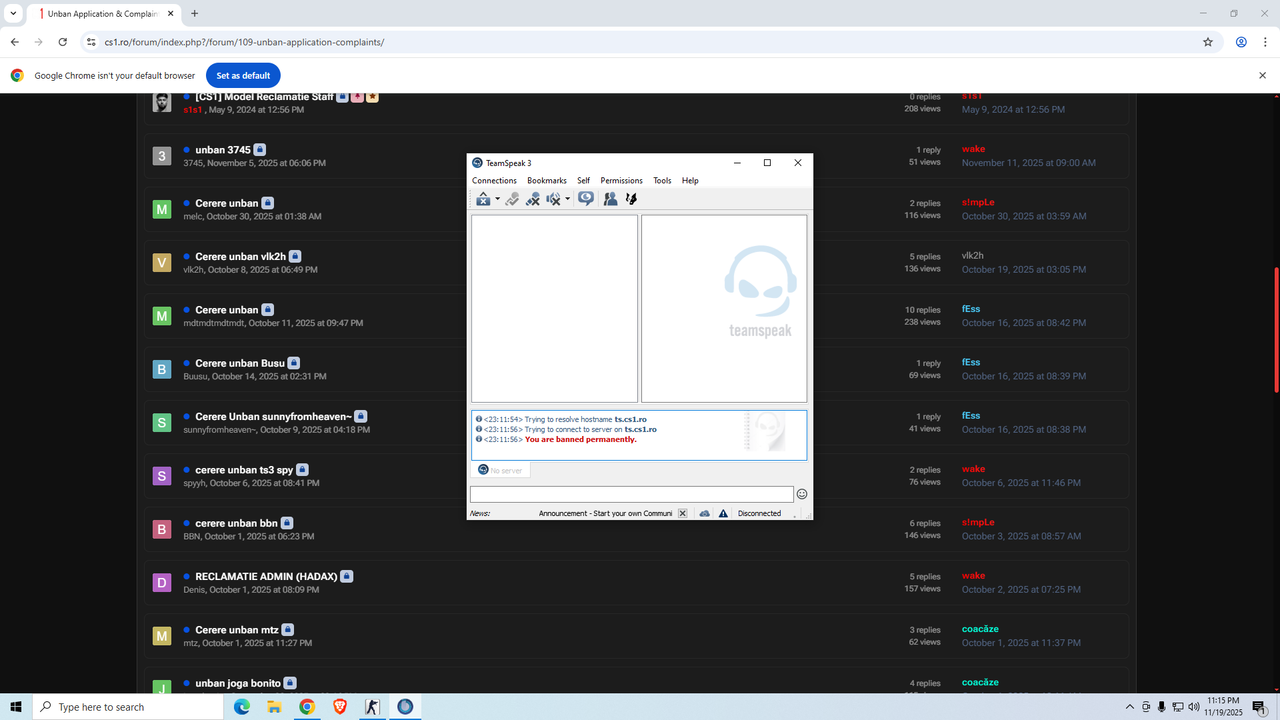The height and width of the screenshot is (720, 1280).
Task: Click the unread blue dot before 'Cerere unban Busu'
Action: click(187, 363)
